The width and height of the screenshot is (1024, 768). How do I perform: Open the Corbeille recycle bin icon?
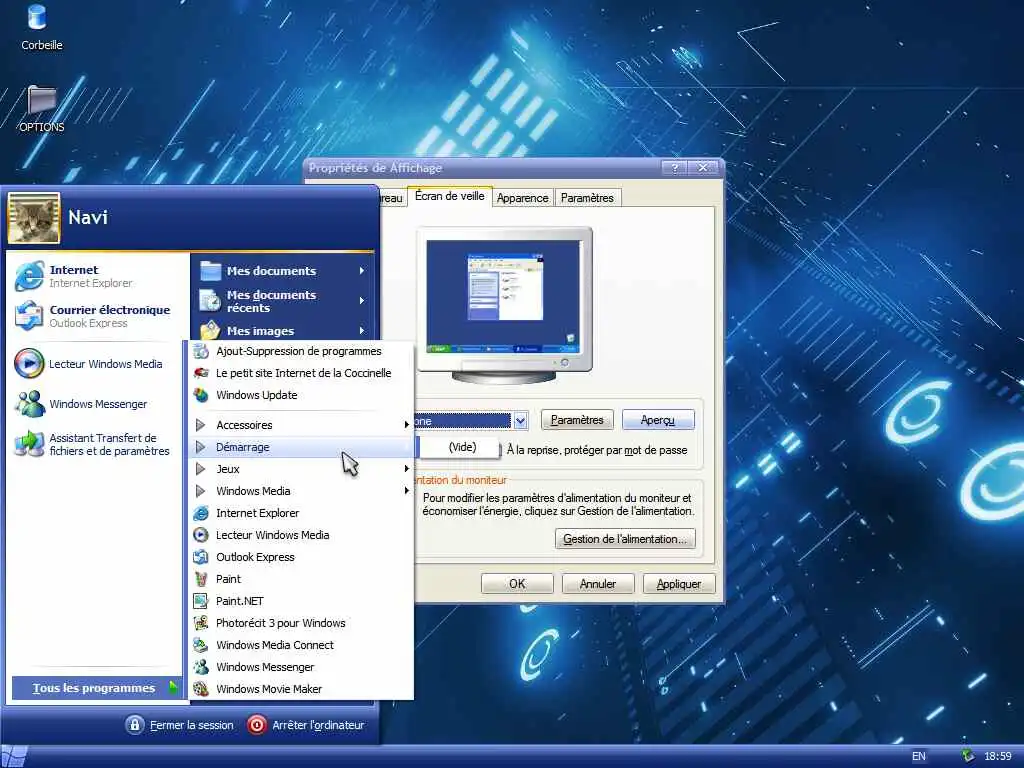tap(37, 18)
